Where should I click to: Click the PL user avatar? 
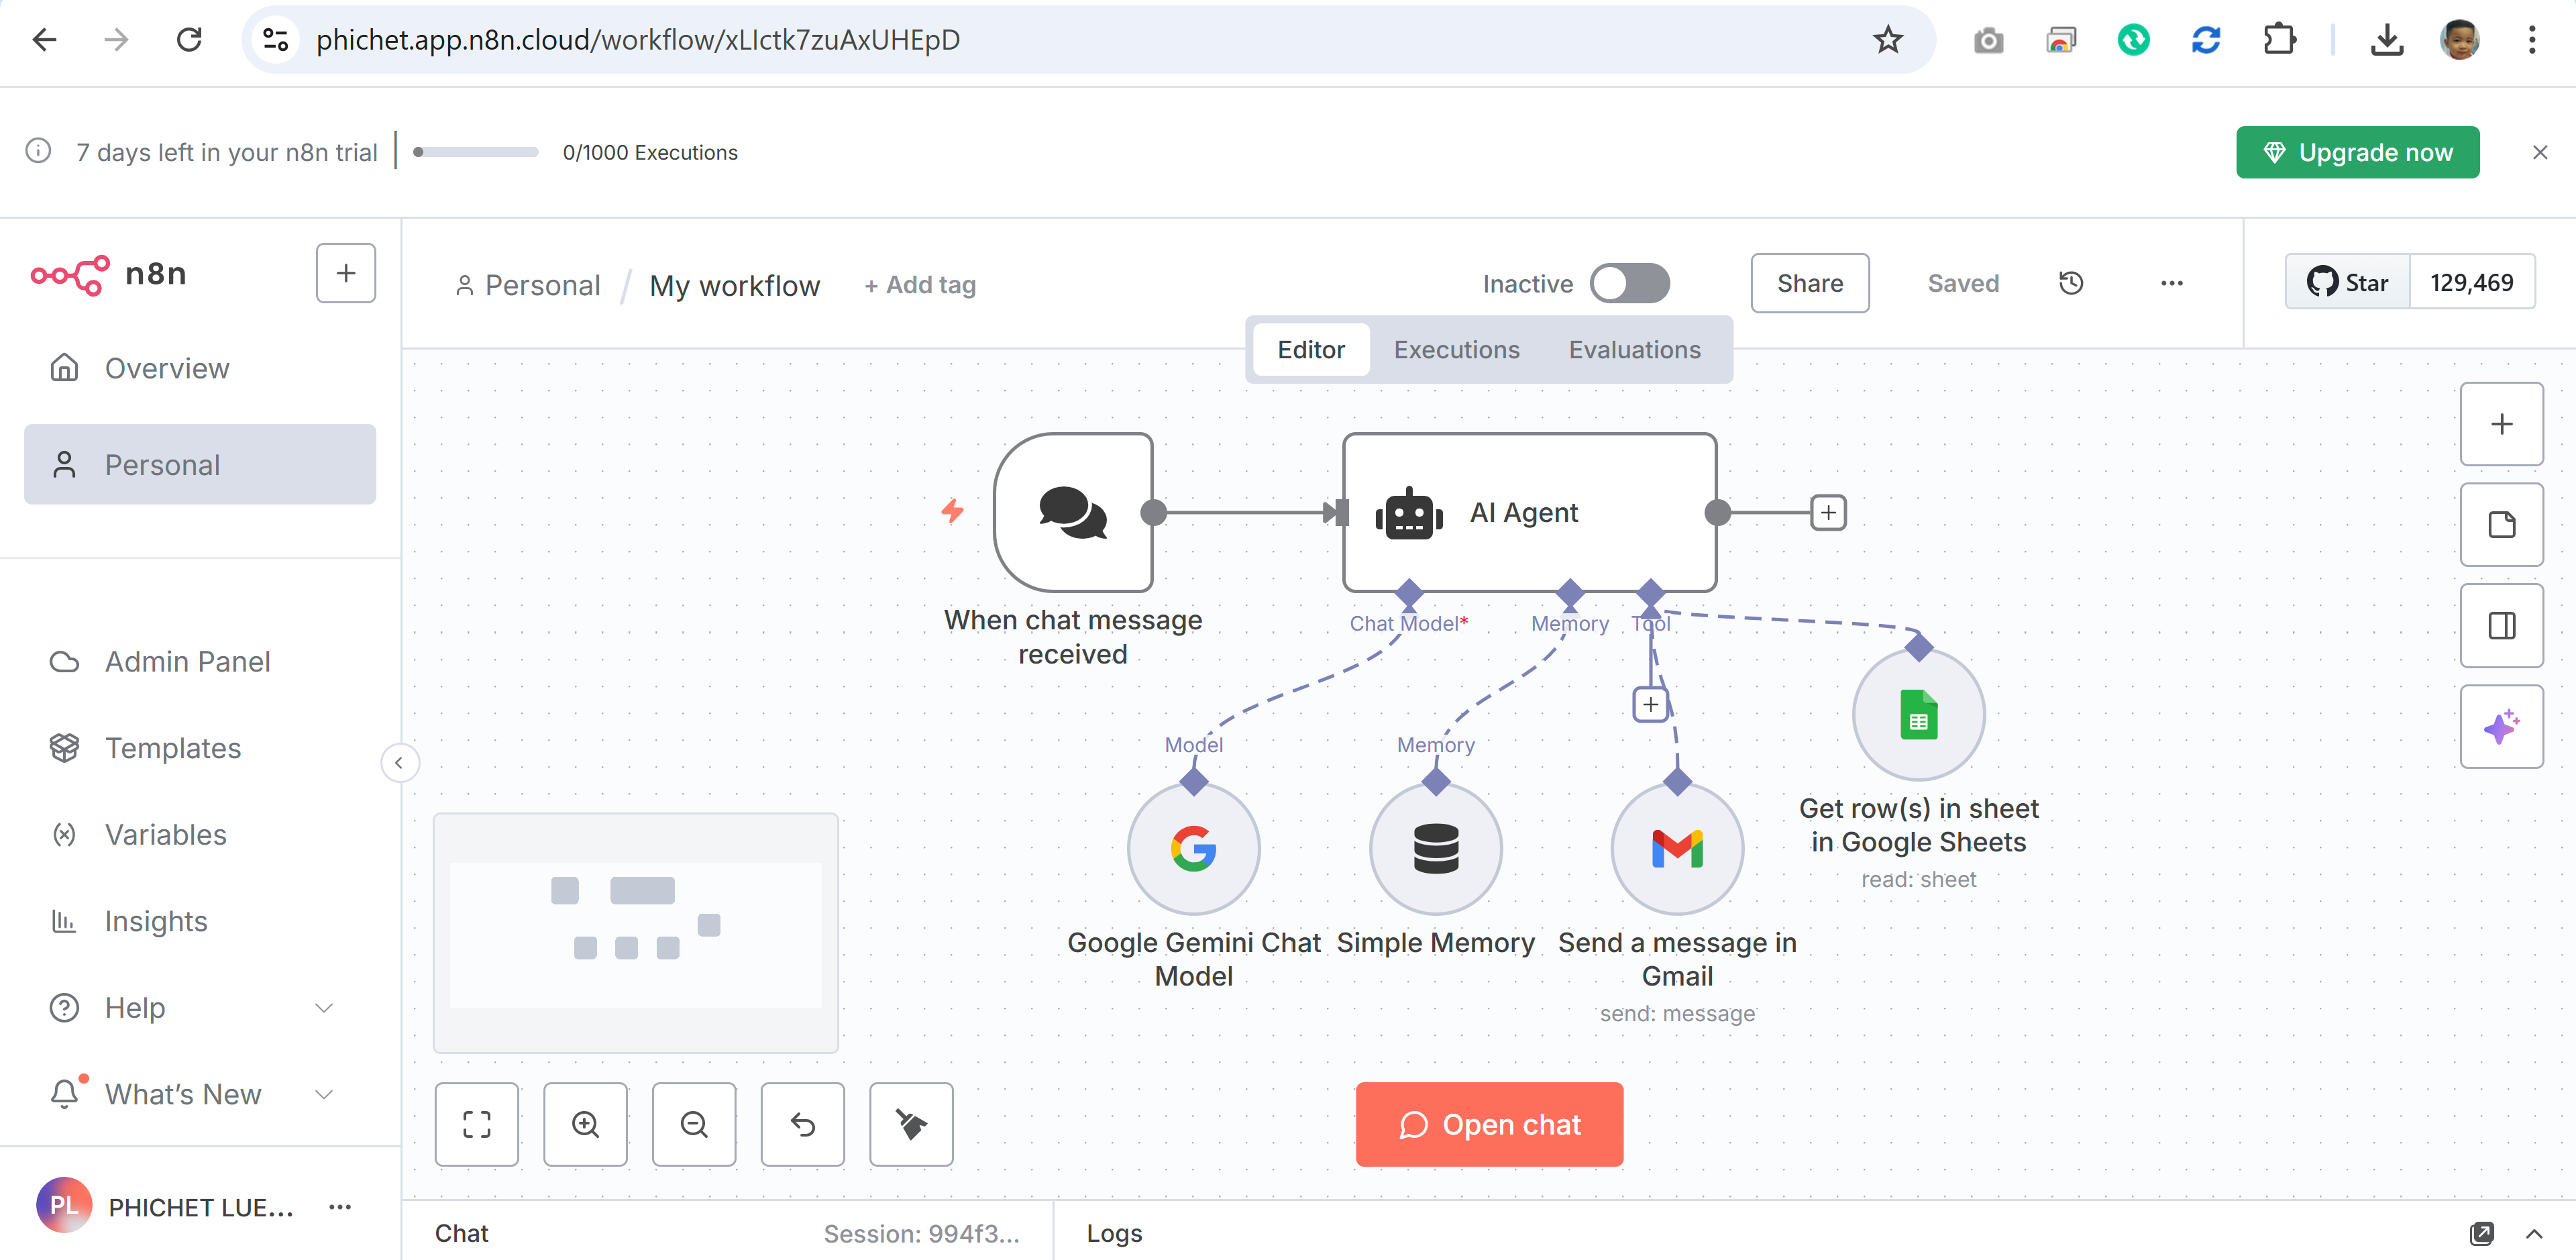(64, 1206)
